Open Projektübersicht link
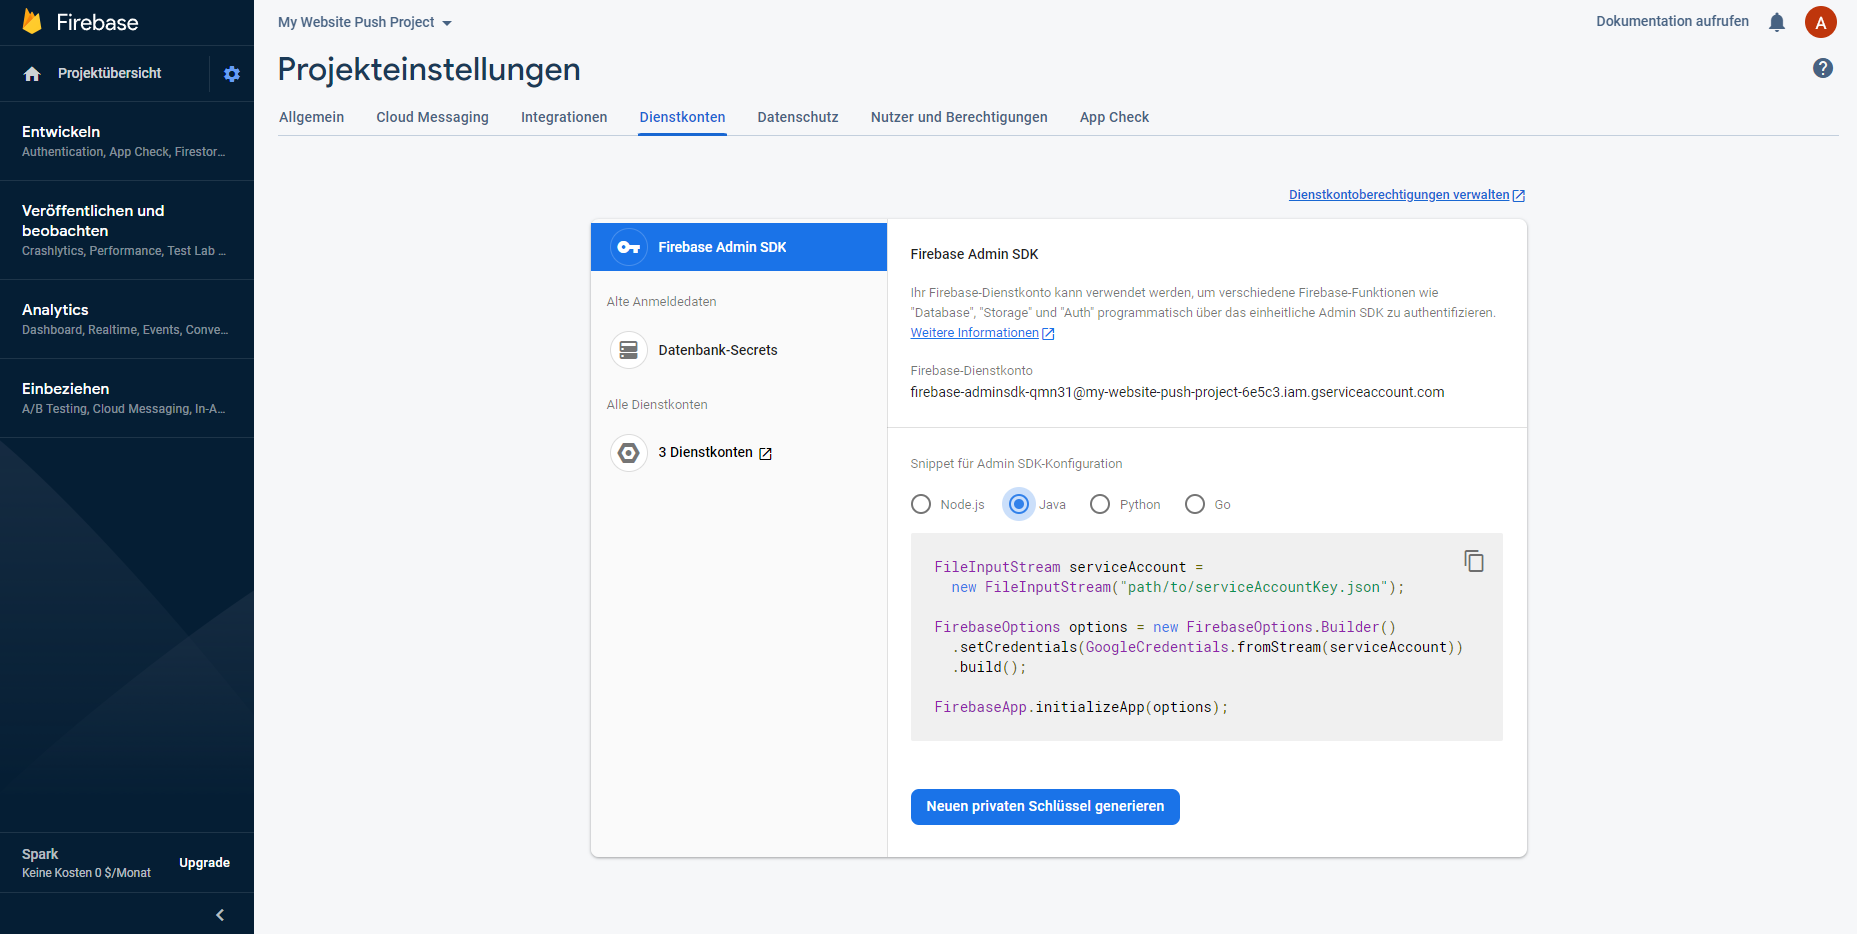1857x934 pixels. coord(109,73)
